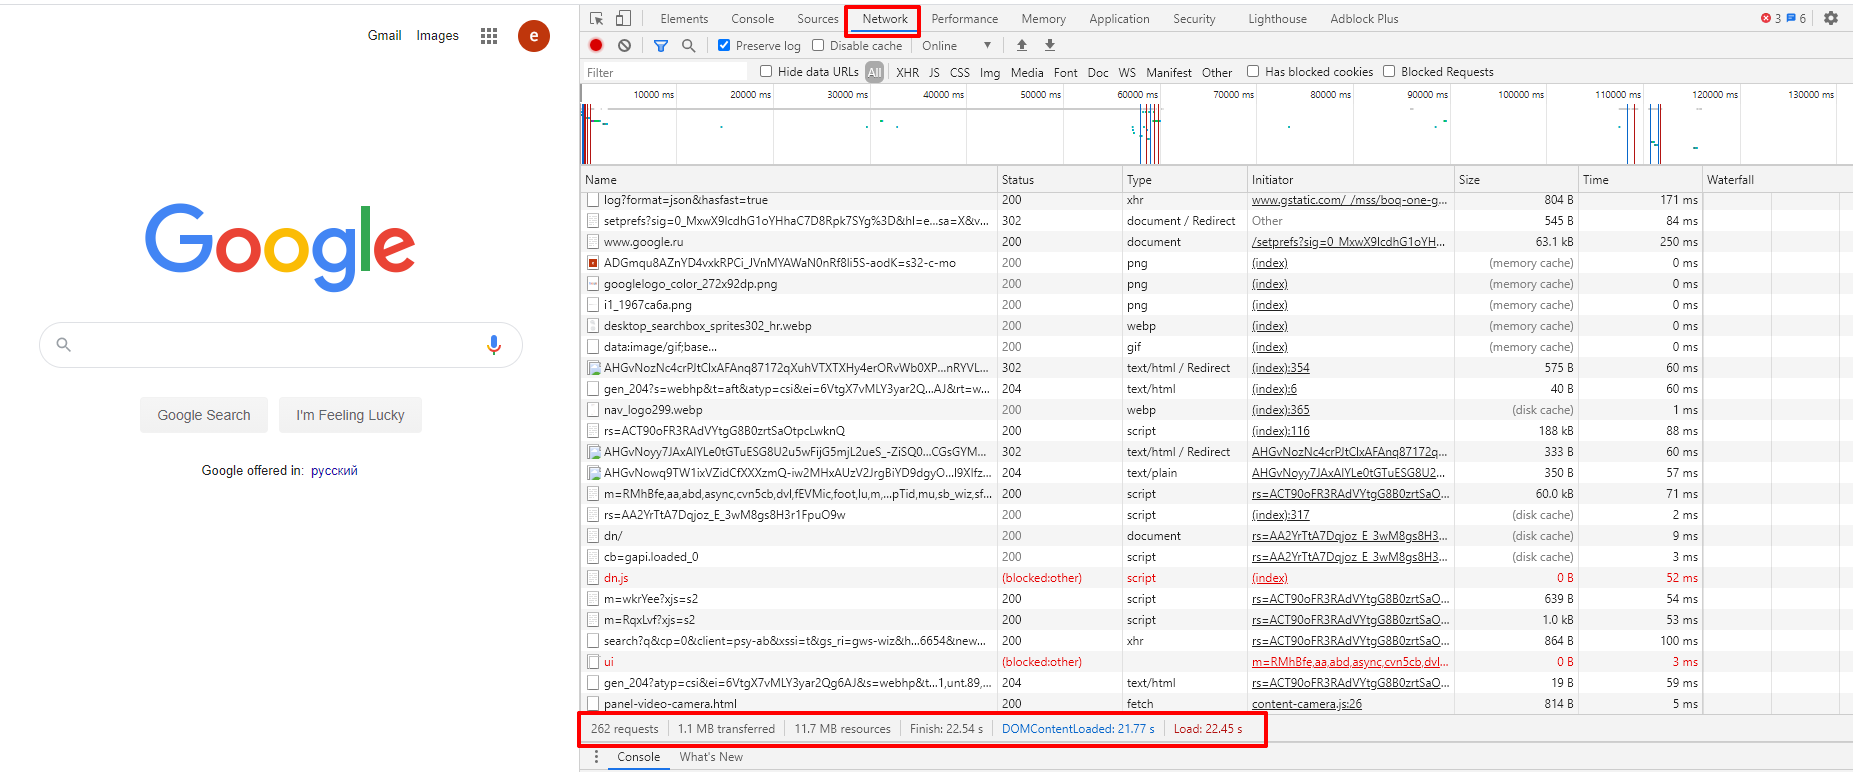Viewport: 1853px width, 772px height.
Task: Switch to the Performance tab
Action: tap(964, 19)
